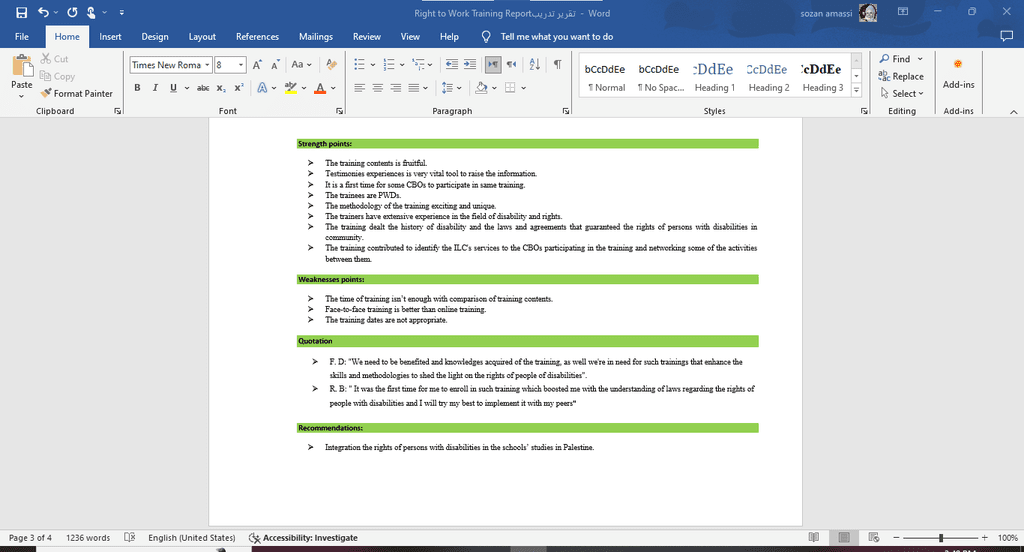Screen dimensions: 1024x552
Task: Align text left
Action: pos(359,88)
